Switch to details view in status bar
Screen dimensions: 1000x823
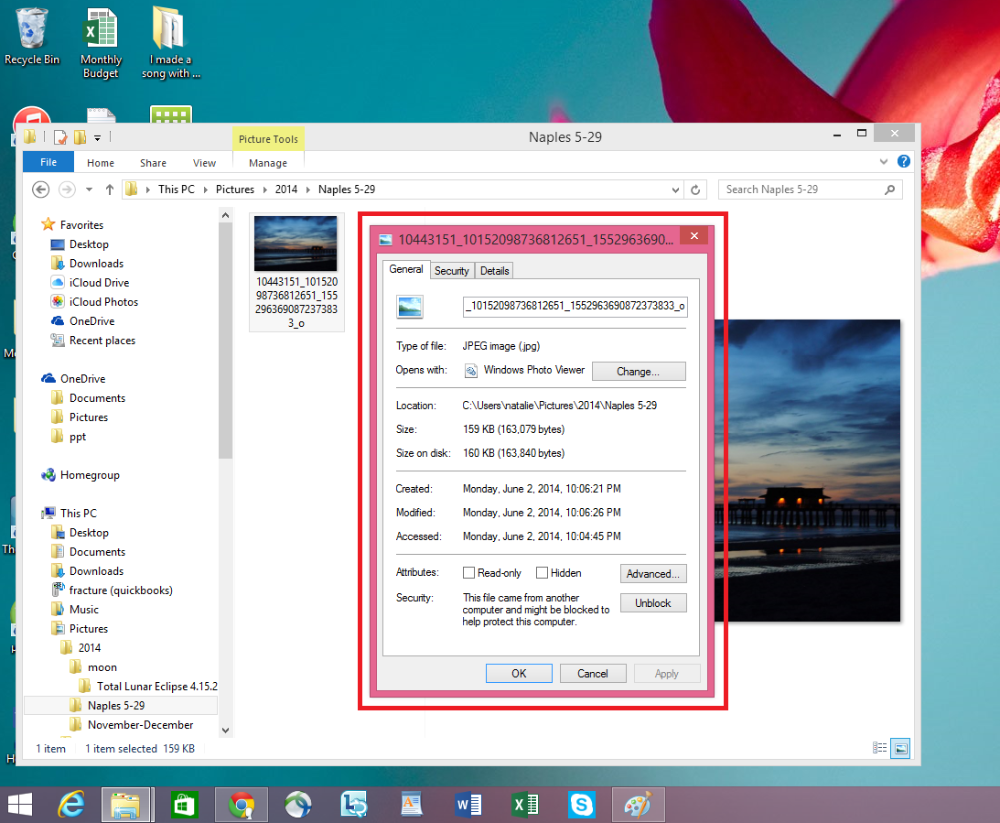point(879,748)
